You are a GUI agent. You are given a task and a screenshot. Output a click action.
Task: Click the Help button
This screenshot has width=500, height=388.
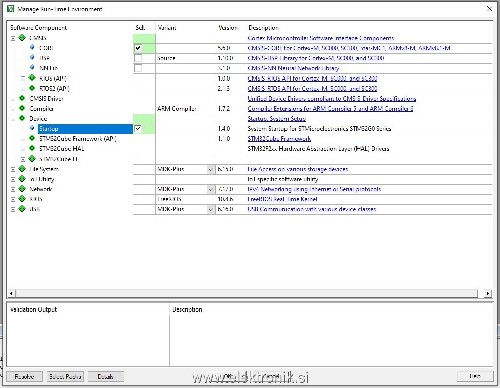(x=475, y=376)
